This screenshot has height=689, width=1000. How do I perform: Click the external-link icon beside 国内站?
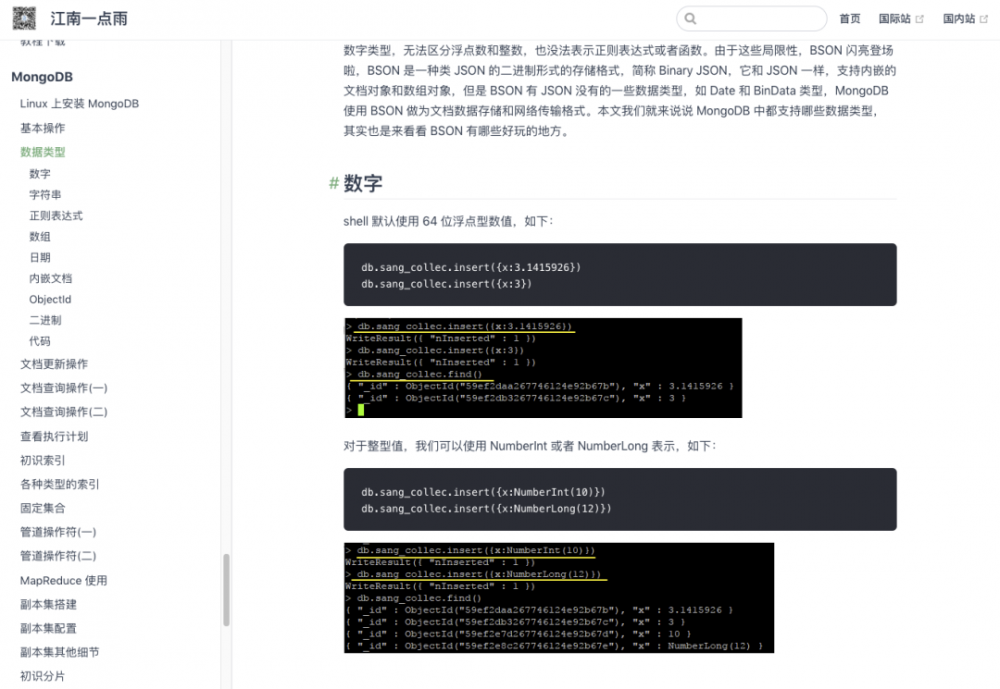985,17
